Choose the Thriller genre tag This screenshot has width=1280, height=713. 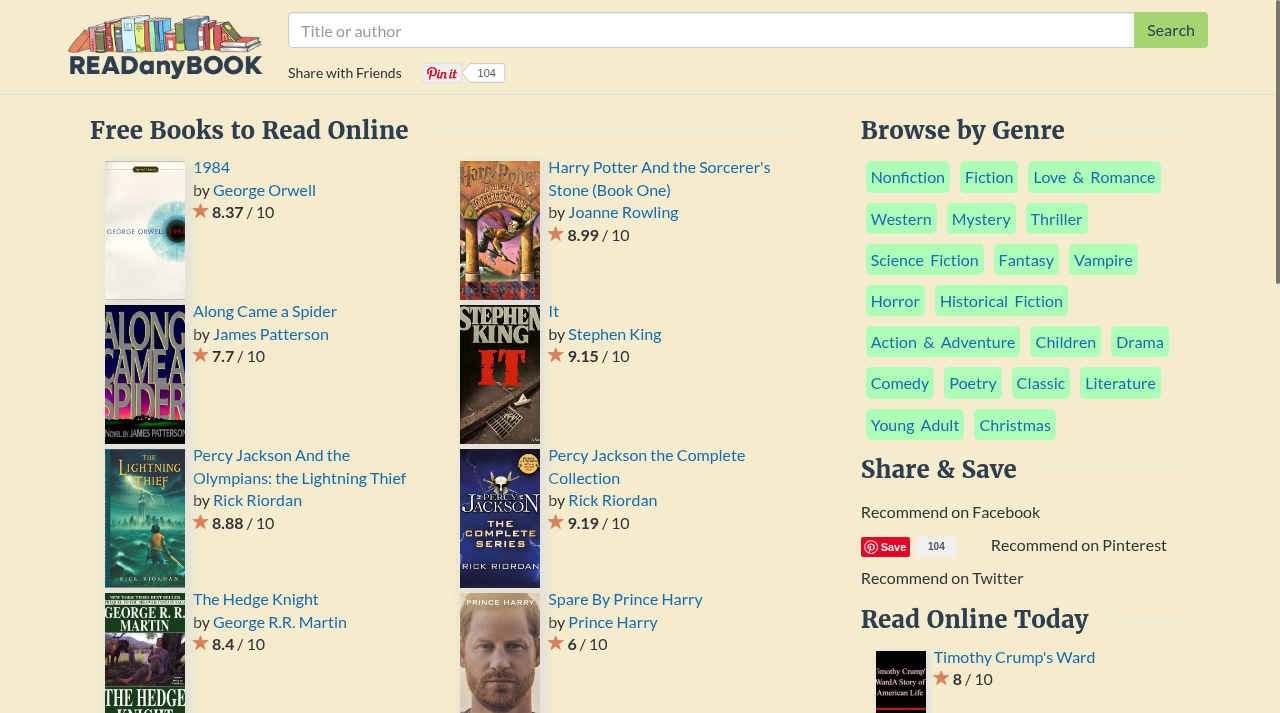click(1056, 219)
